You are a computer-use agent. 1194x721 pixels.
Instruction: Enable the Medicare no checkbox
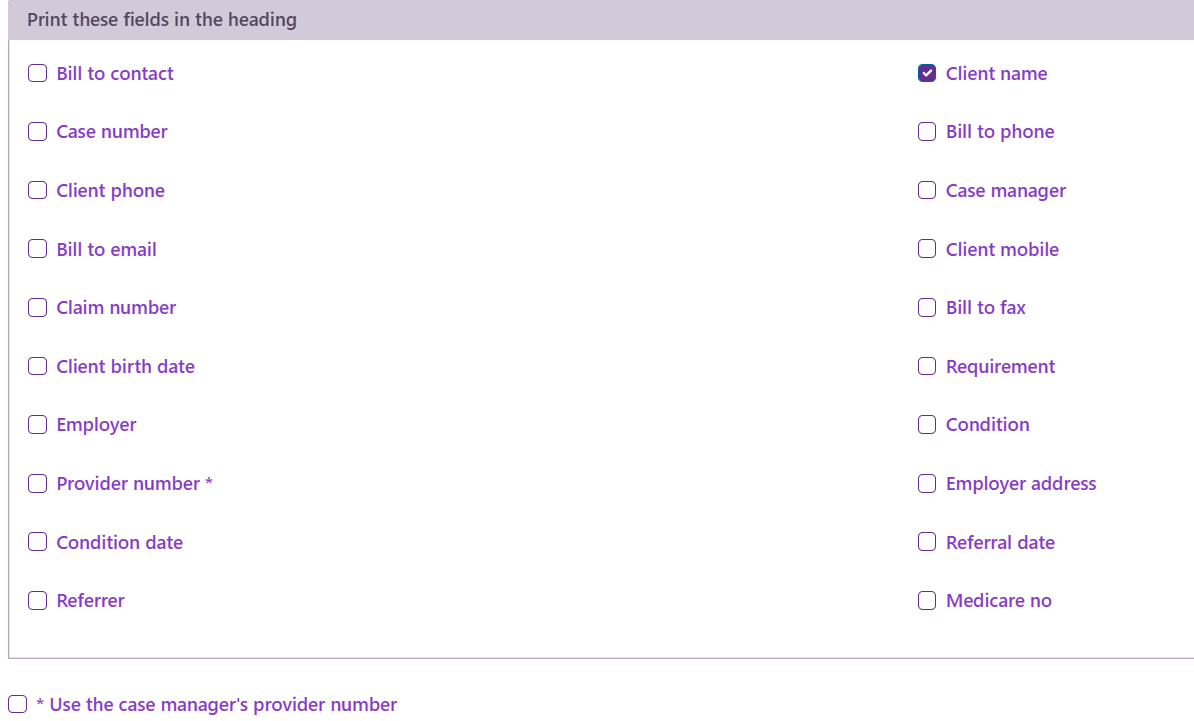927,601
